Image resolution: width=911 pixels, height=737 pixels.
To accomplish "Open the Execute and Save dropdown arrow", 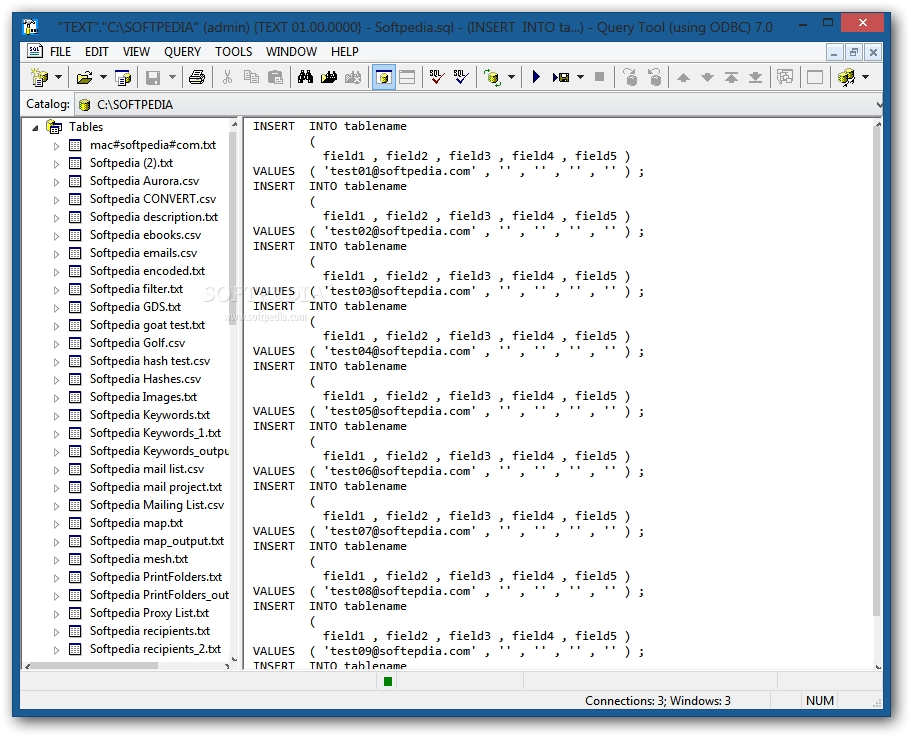I will (x=580, y=77).
